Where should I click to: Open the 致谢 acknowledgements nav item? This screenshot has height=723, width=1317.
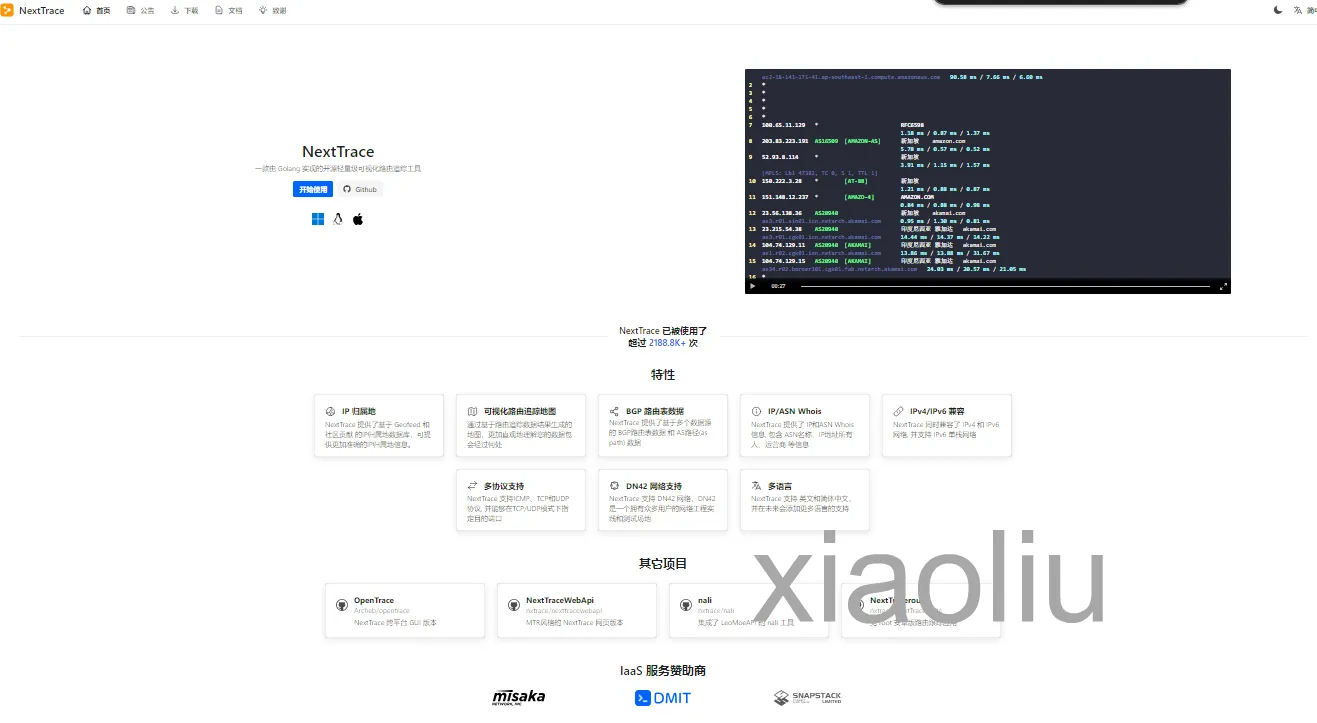point(272,10)
